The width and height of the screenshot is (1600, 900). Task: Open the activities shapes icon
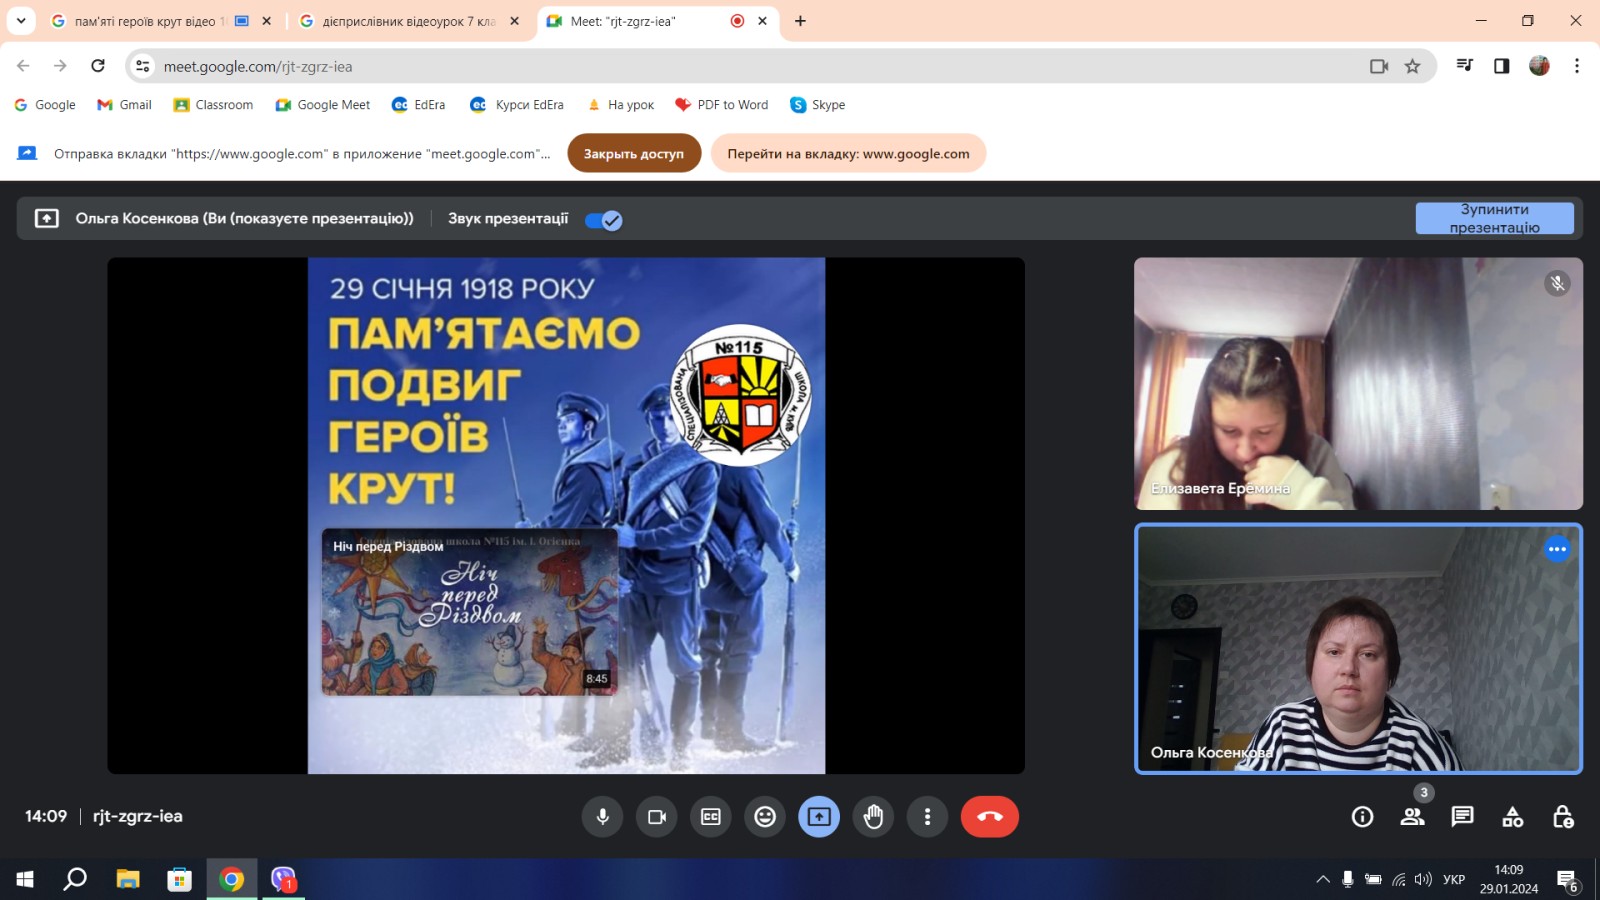pos(1512,817)
